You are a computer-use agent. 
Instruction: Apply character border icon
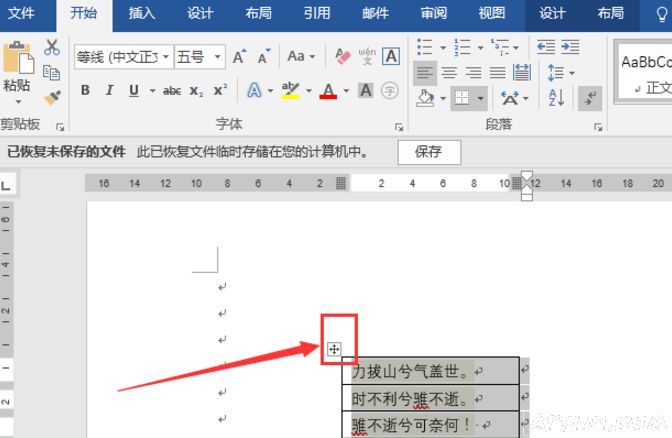(x=391, y=56)
